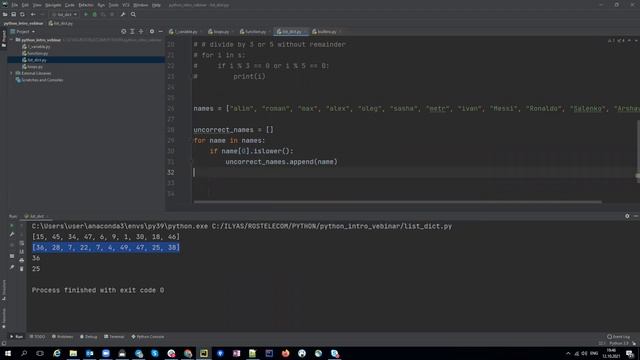Click the Debug bug icon in toolbar
The width and height of the screenshot is (640, 360).
[x=94, y=14]
